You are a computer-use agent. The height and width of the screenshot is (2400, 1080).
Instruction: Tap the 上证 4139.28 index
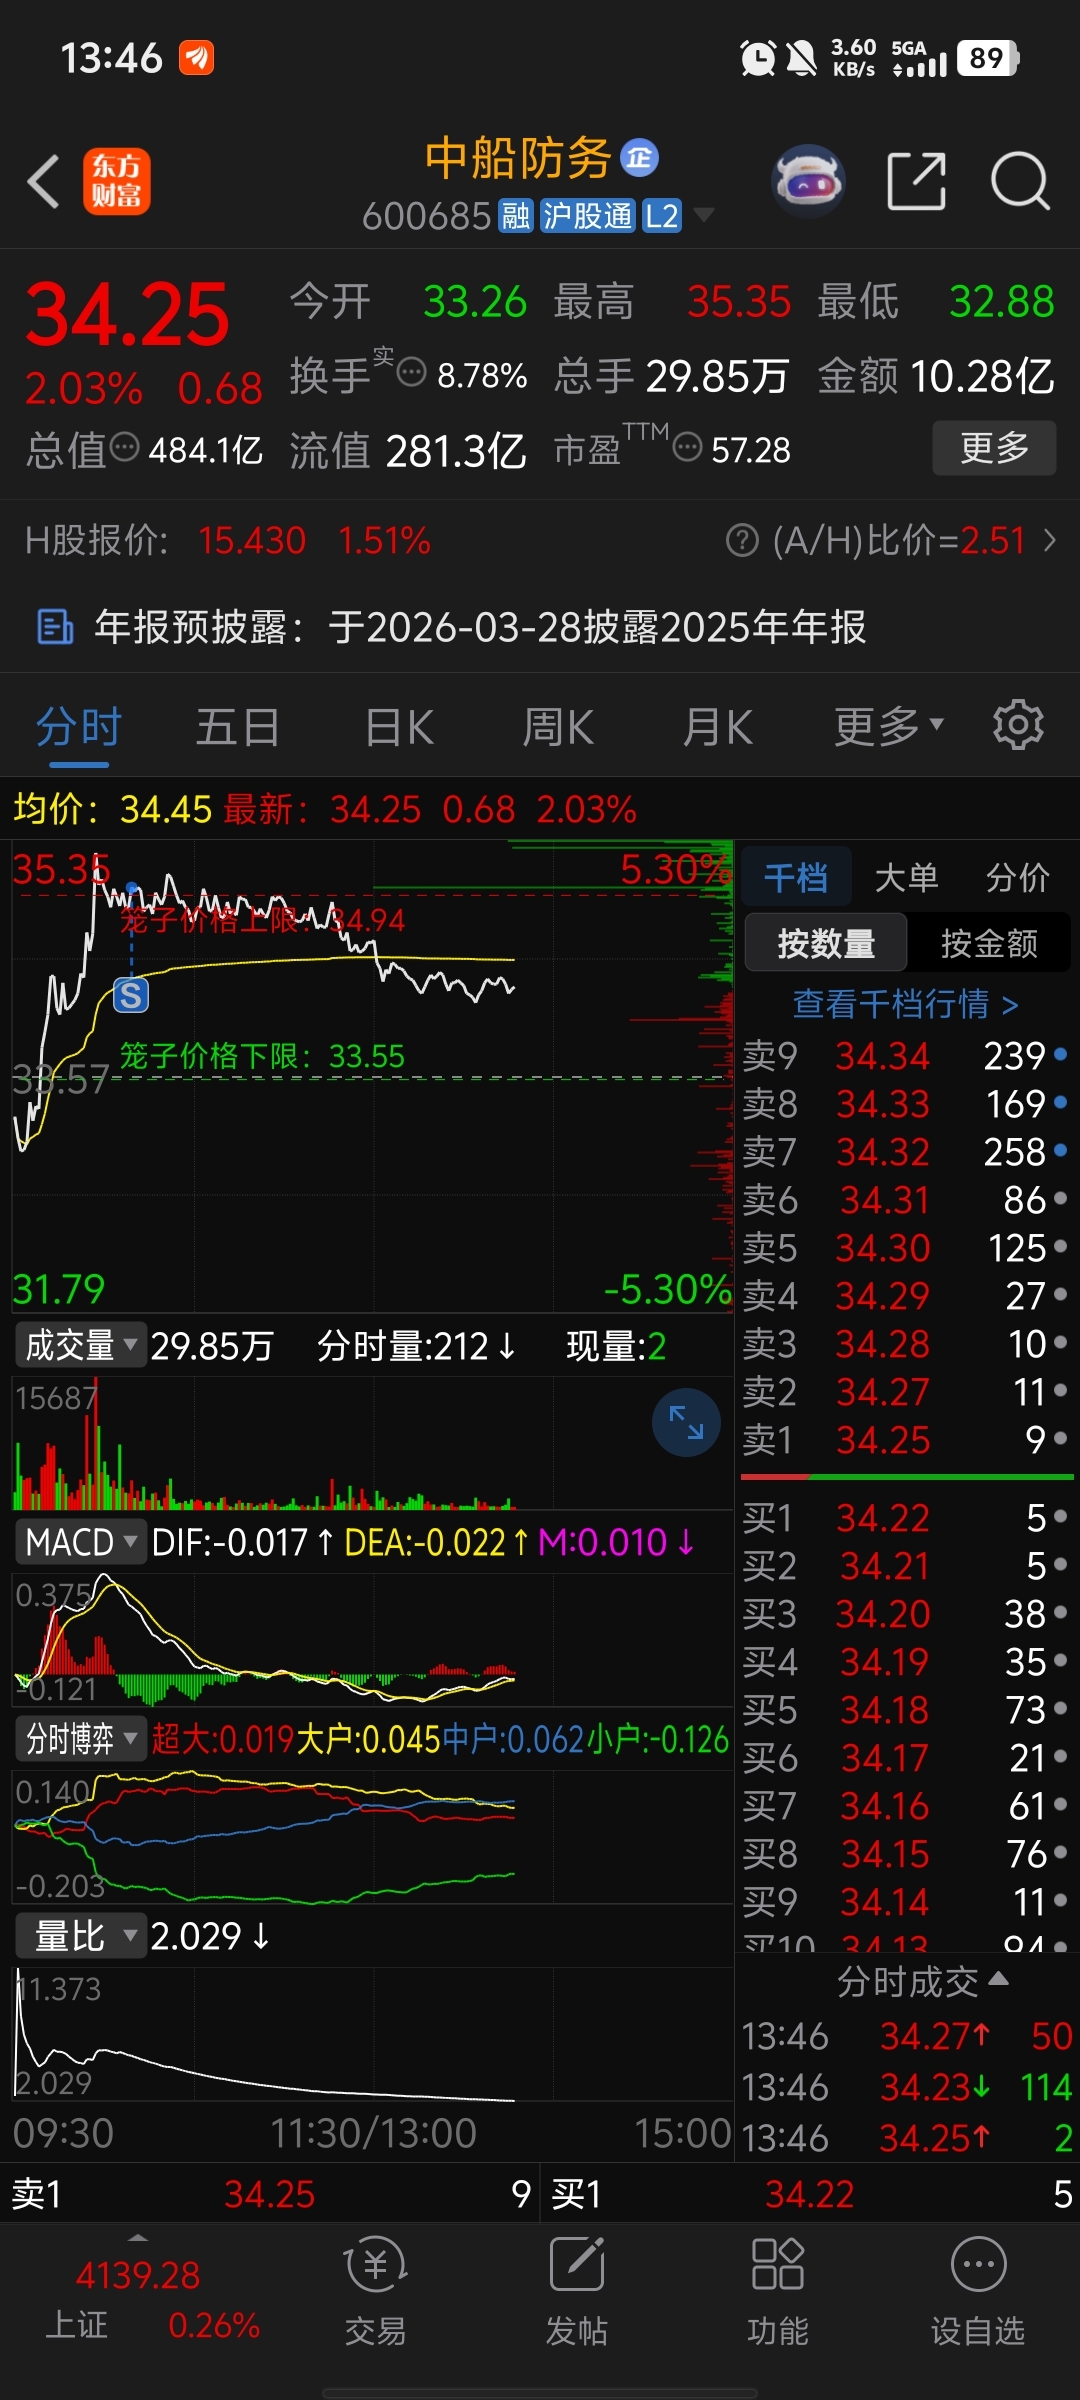[138, 2299]
